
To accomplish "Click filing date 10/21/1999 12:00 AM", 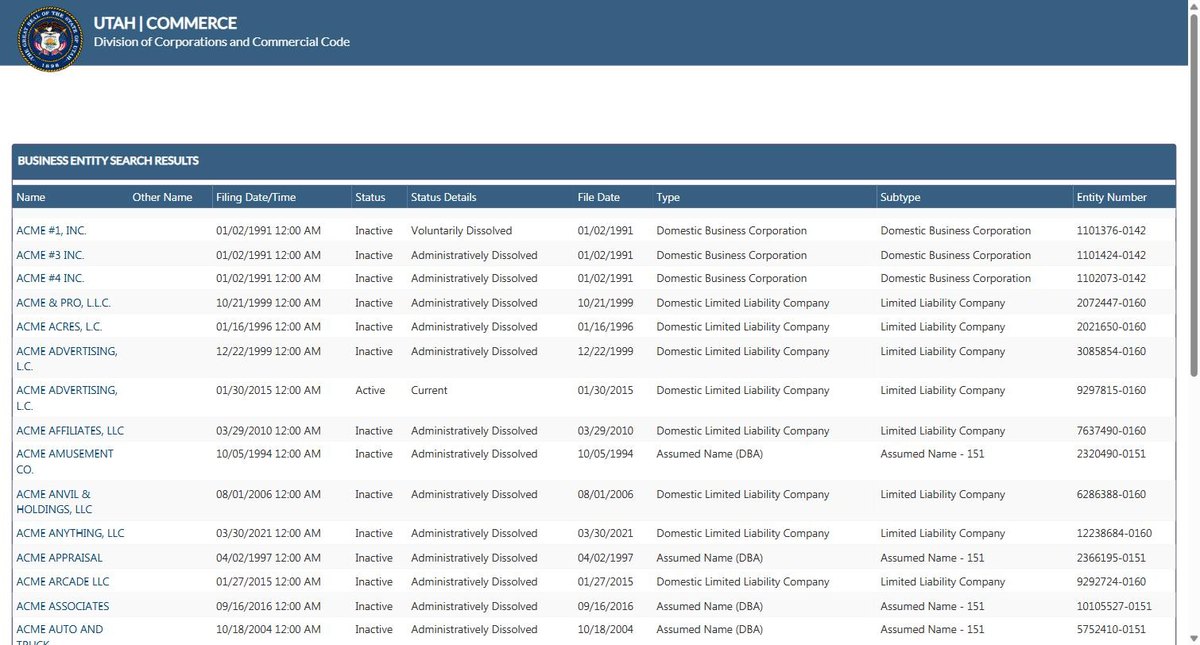I will click(x=268, y=303).
